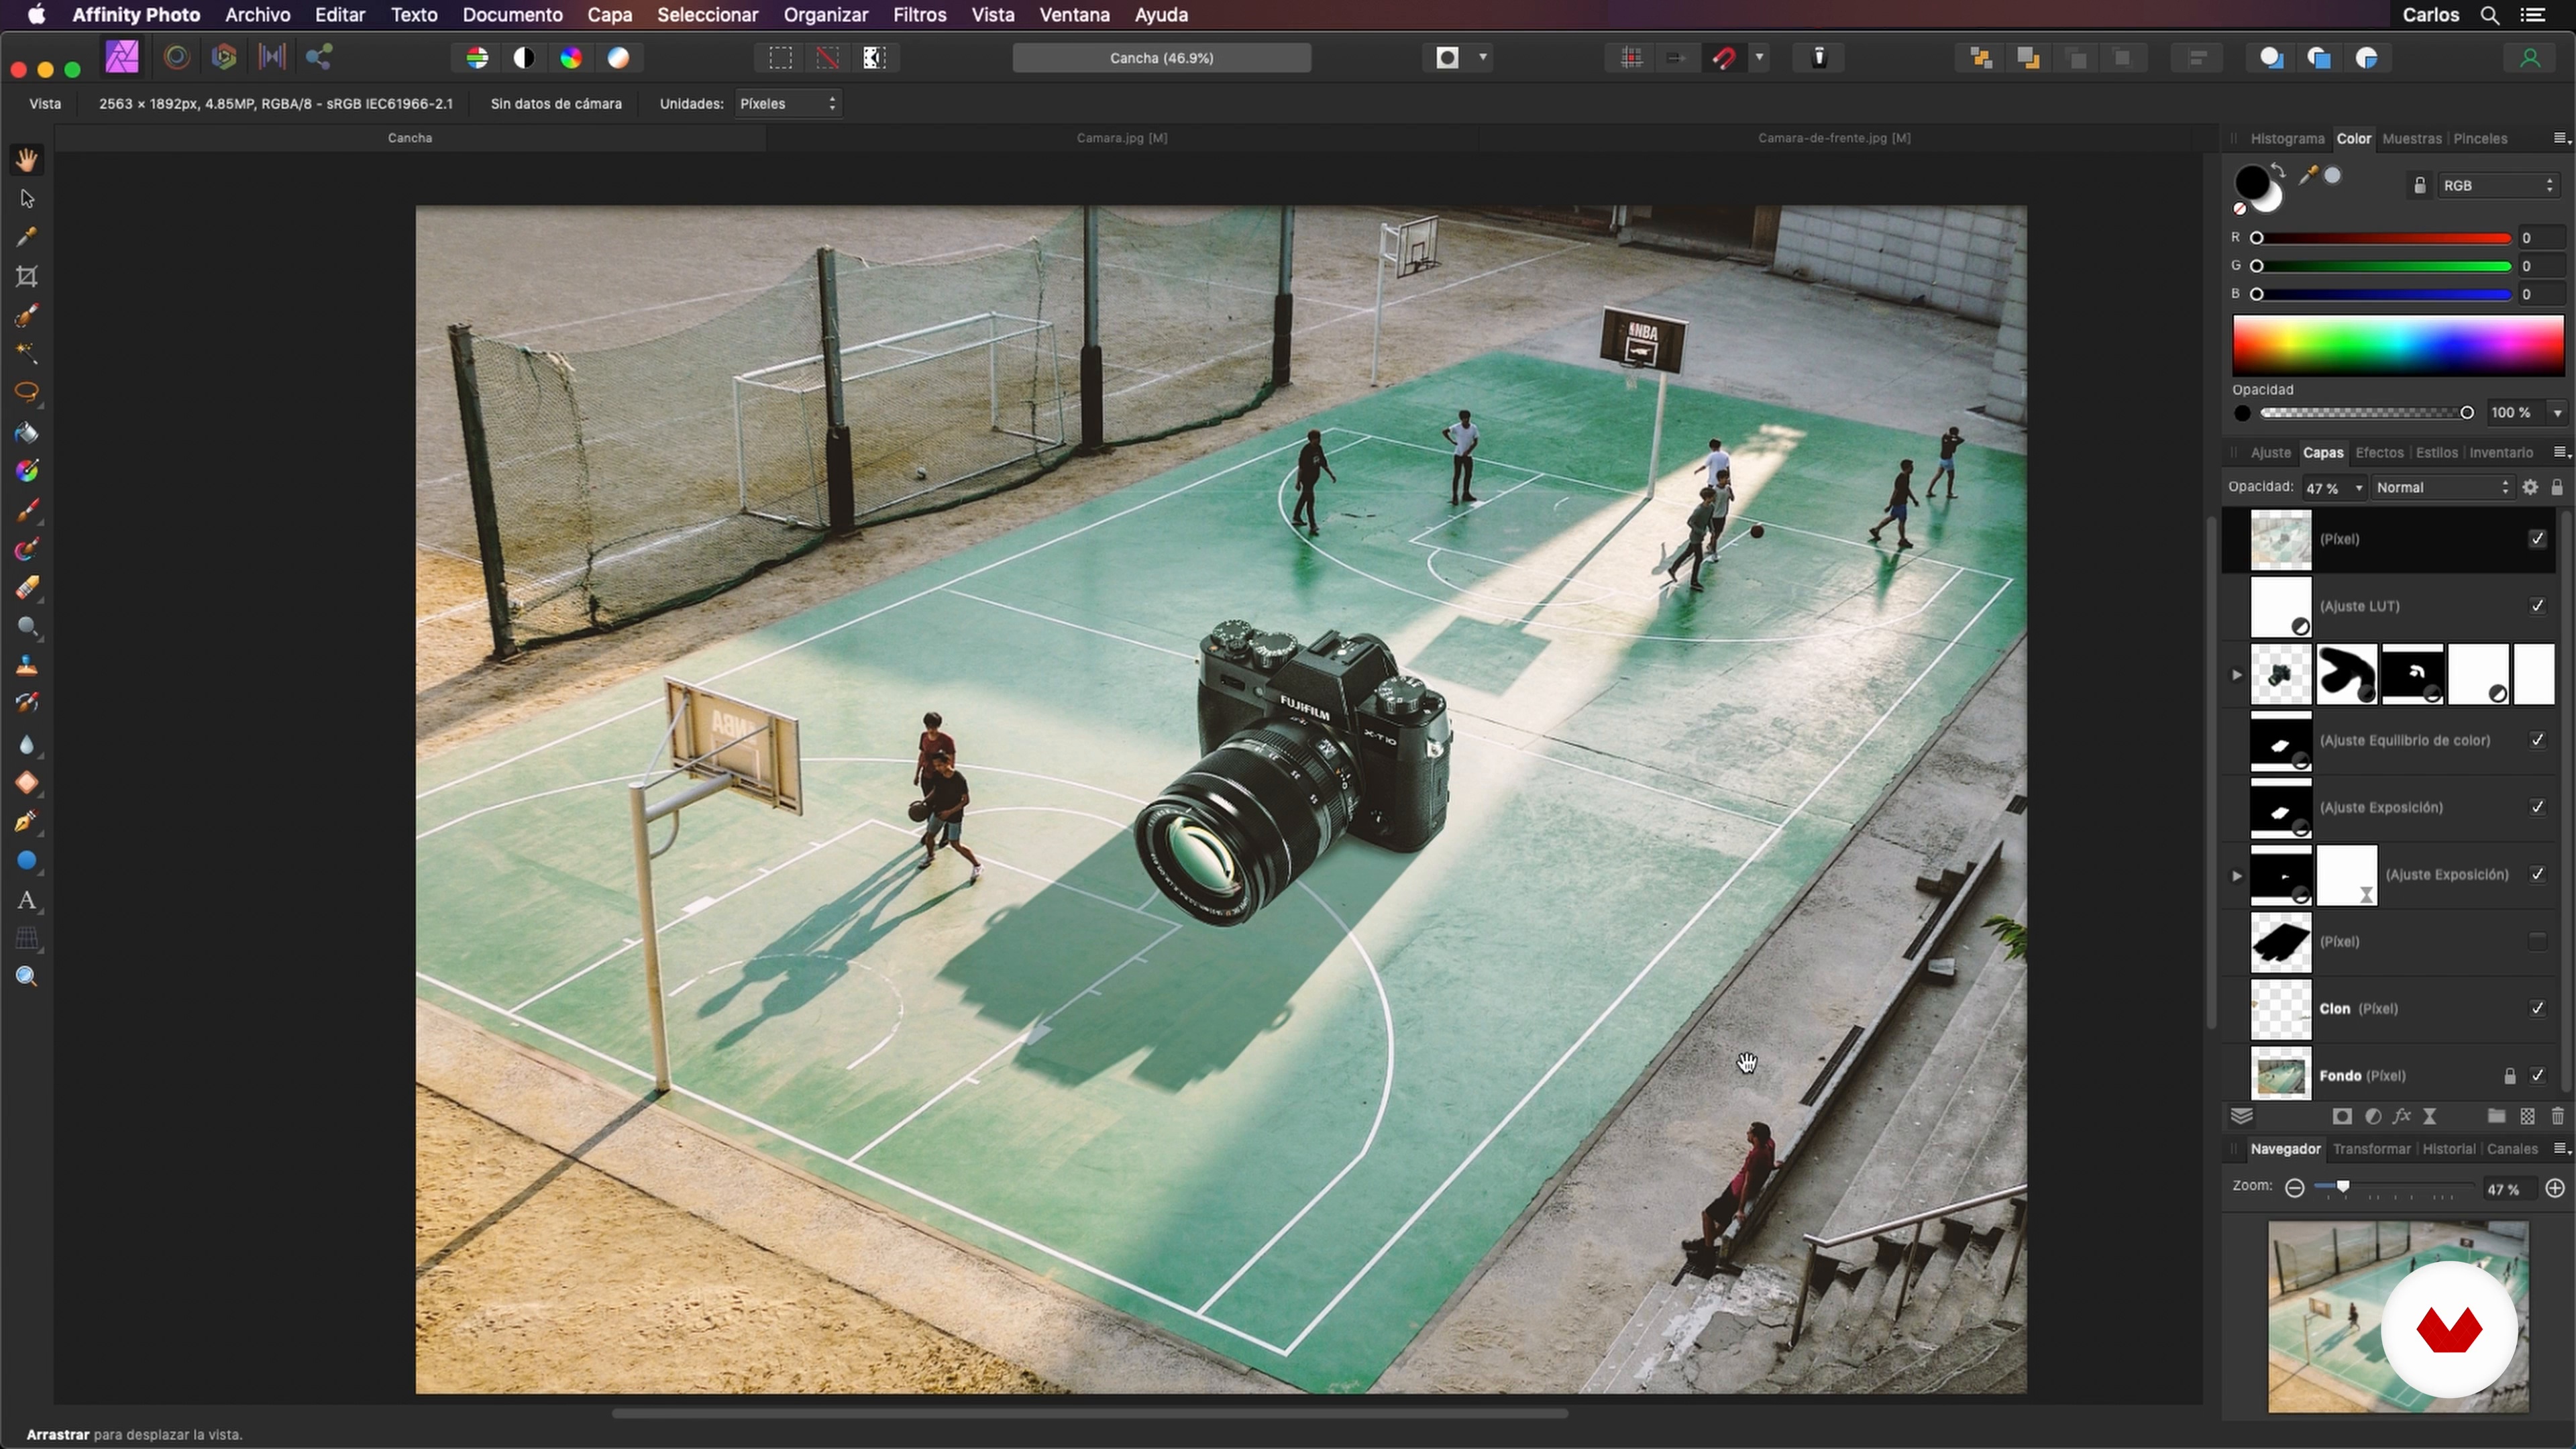2576x1449 pixels.
Task: Open layer opacity 47 % dropdown
Action: [x=2359, y=488]
